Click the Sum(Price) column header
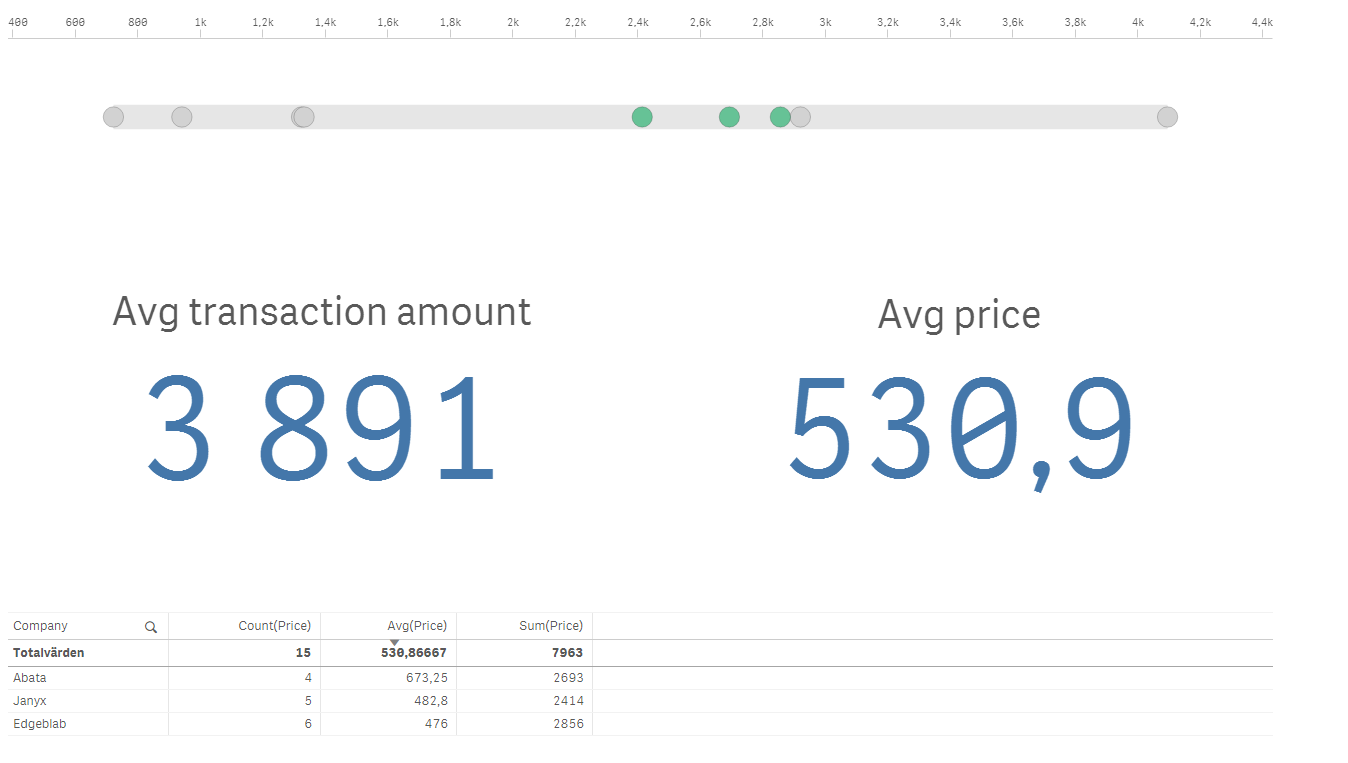1348x763 pixels. (551, 626)
